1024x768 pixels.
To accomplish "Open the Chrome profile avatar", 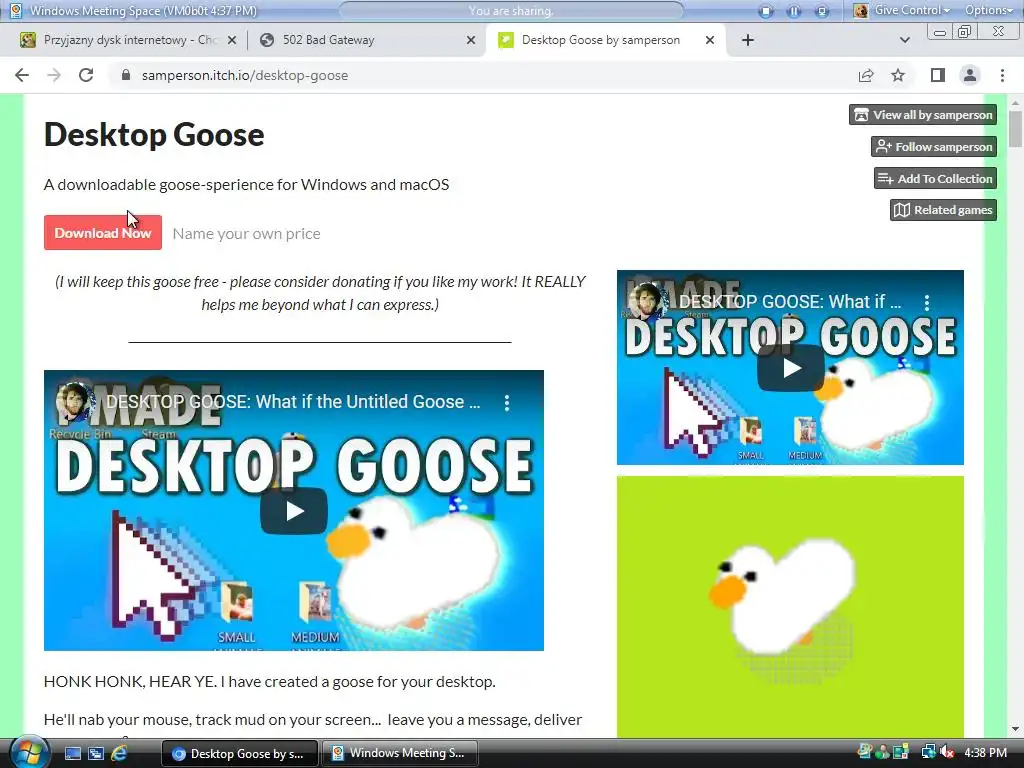I will pos(970,75).
